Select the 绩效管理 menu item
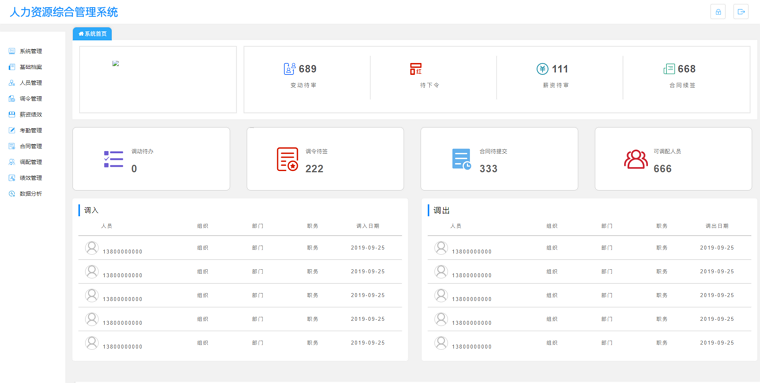 (31, 178)
